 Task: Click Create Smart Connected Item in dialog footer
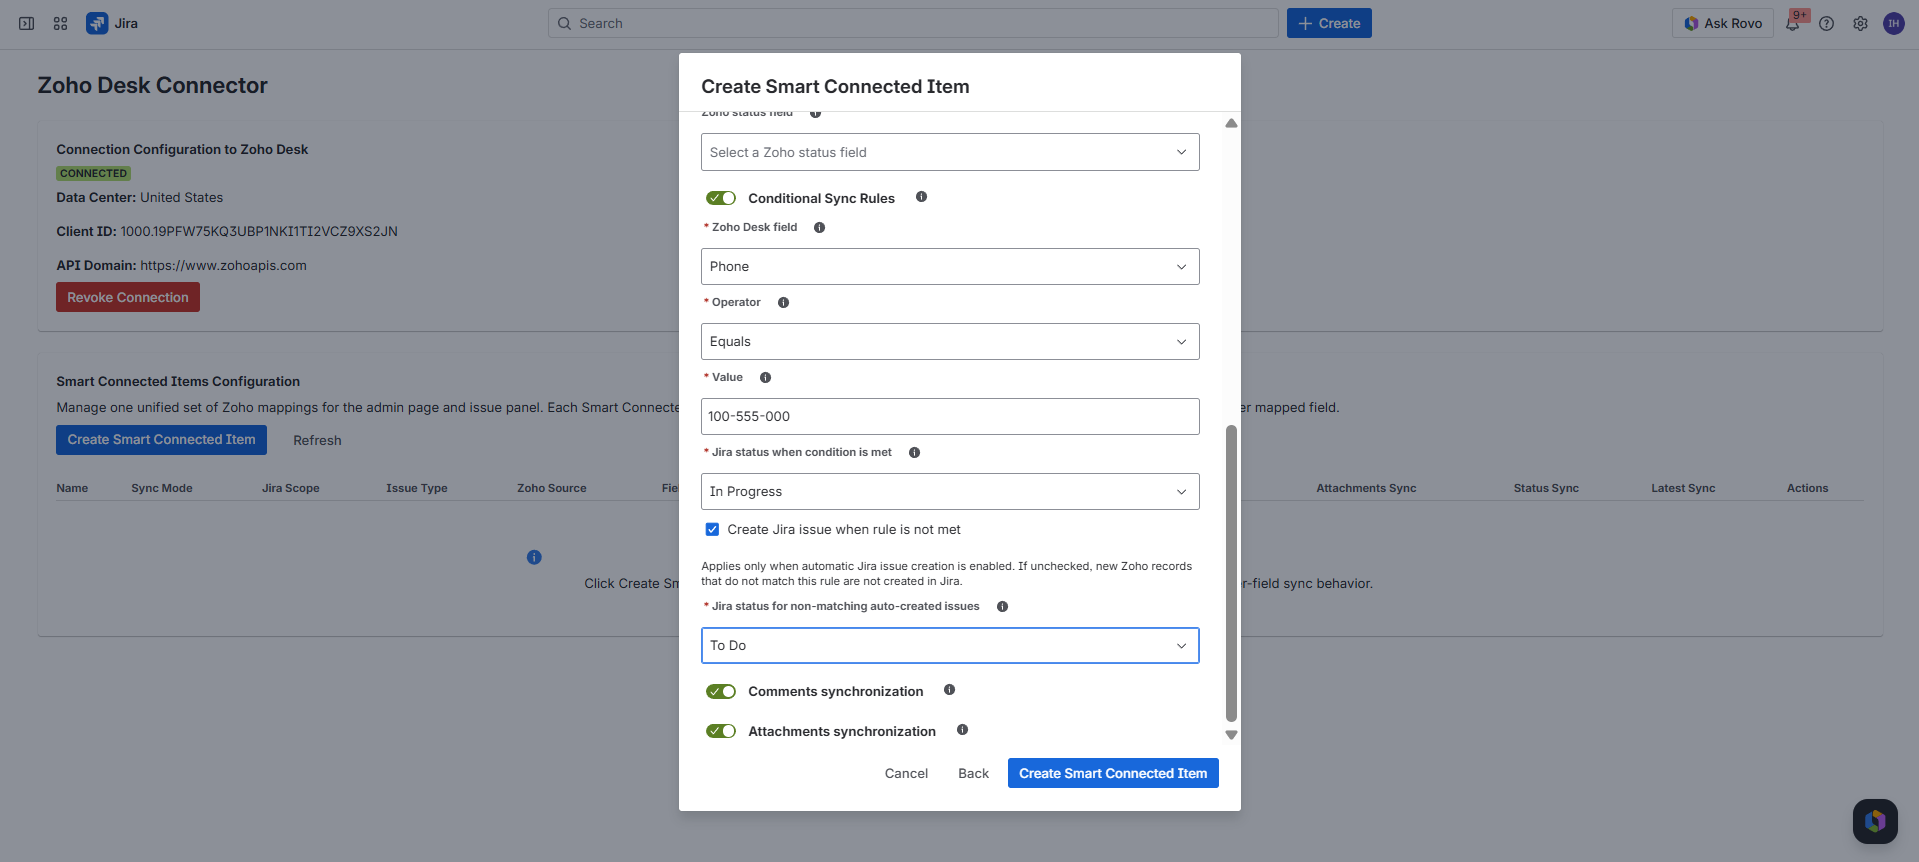click(x=1113, y=773)
